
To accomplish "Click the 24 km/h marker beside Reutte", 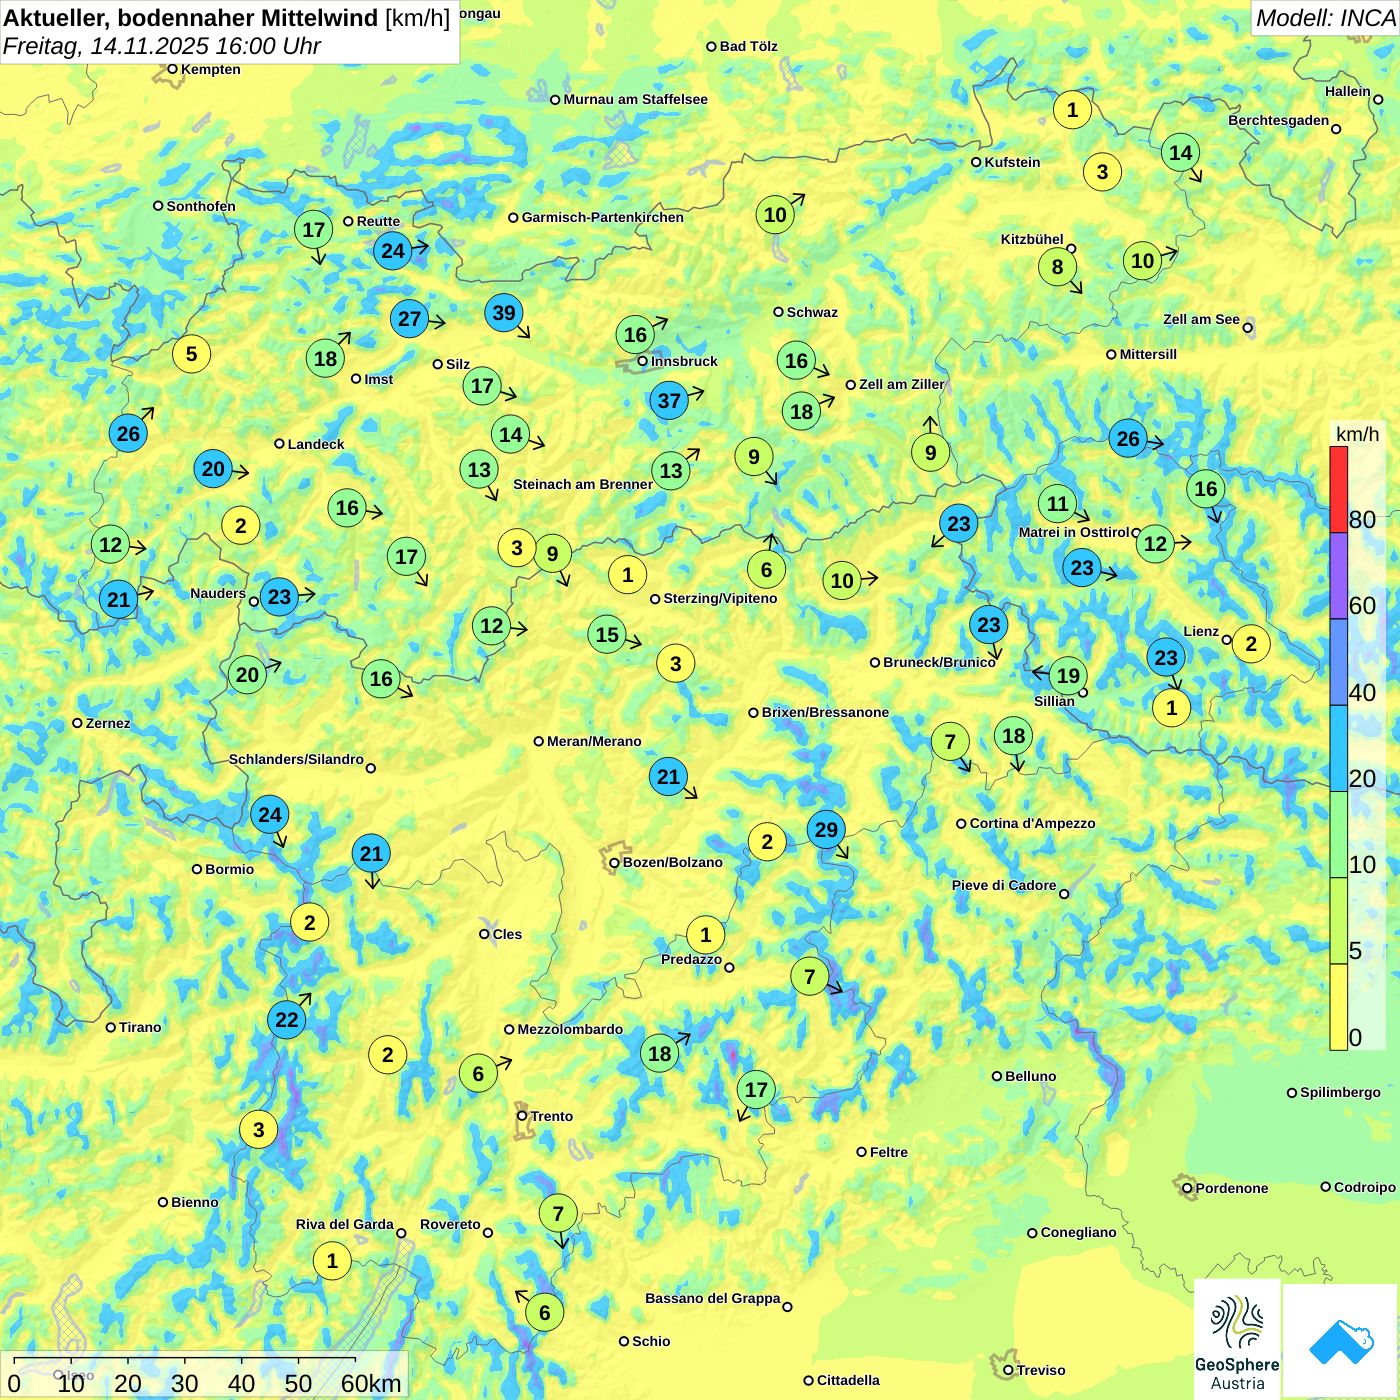I will [x=393, y=251].
